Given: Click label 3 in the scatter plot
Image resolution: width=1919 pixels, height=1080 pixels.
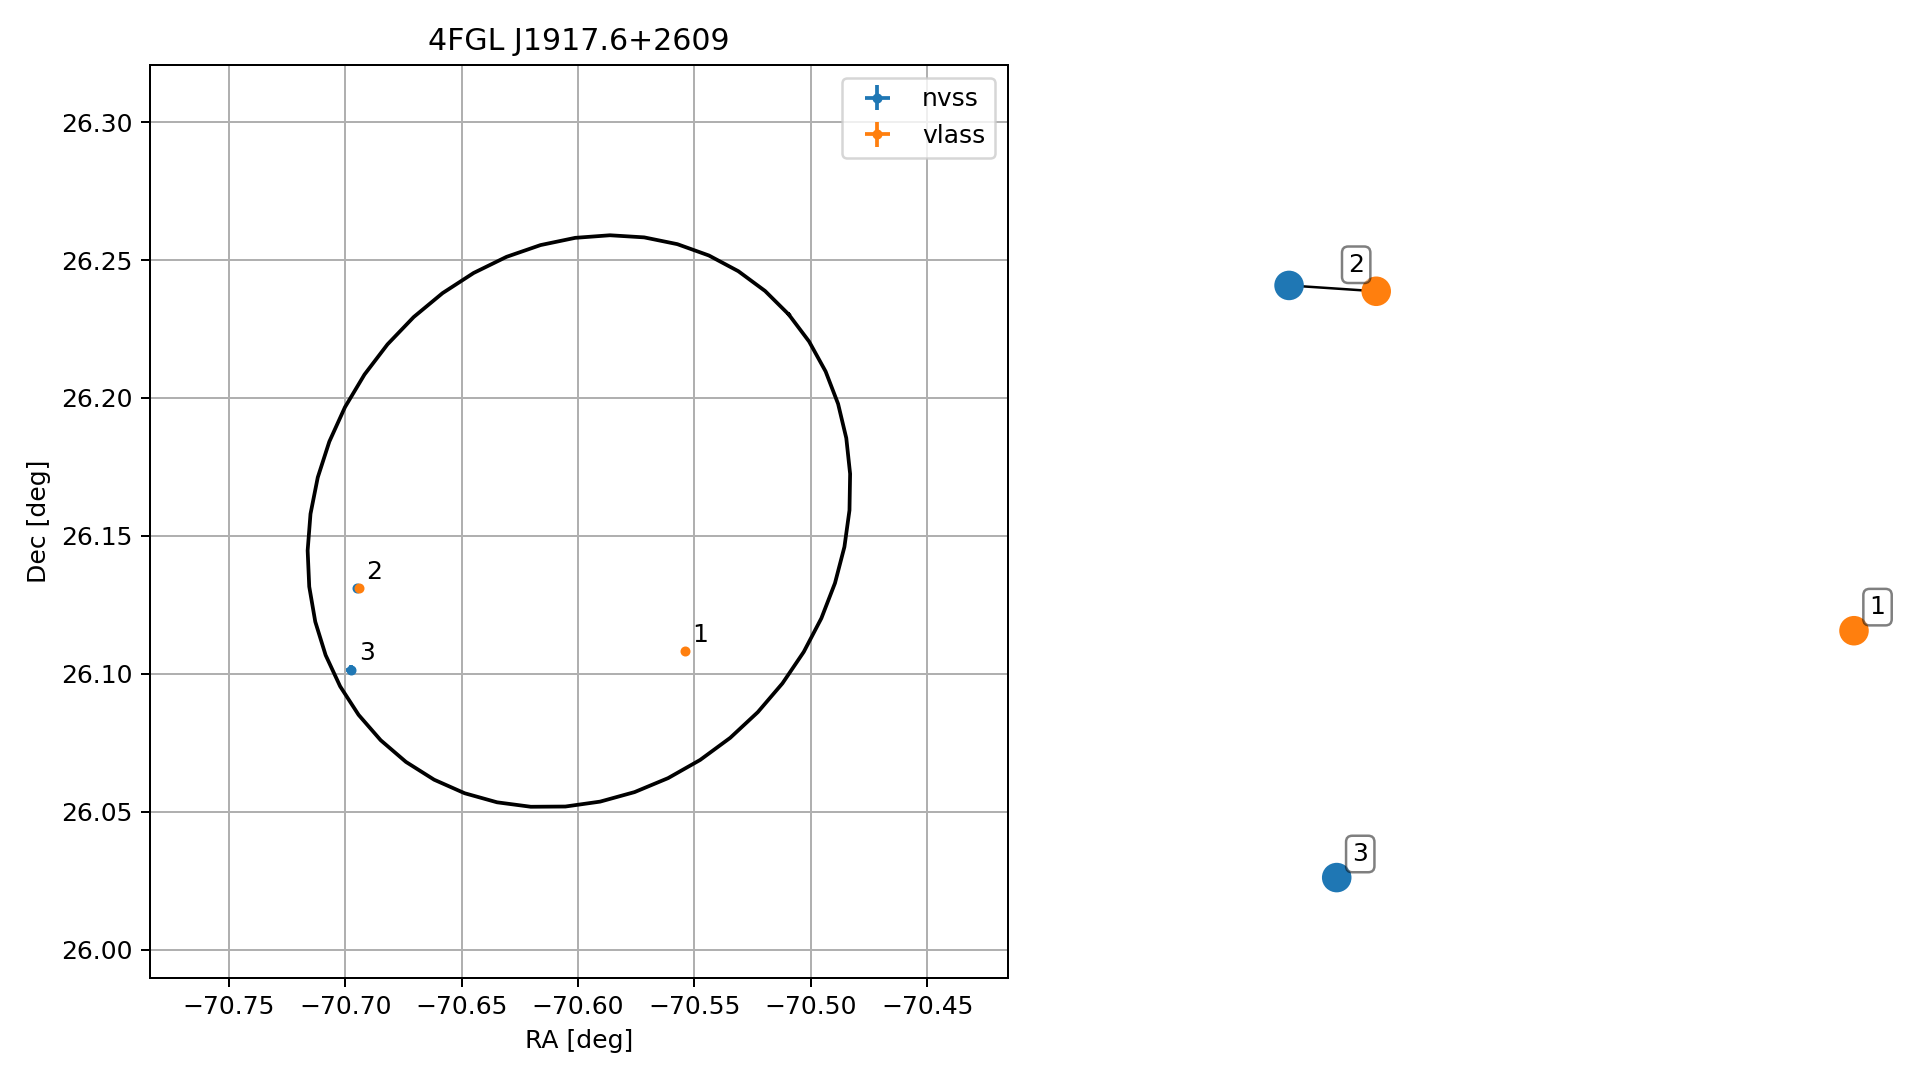Looking at the screenshot, I should pos(368,652).
